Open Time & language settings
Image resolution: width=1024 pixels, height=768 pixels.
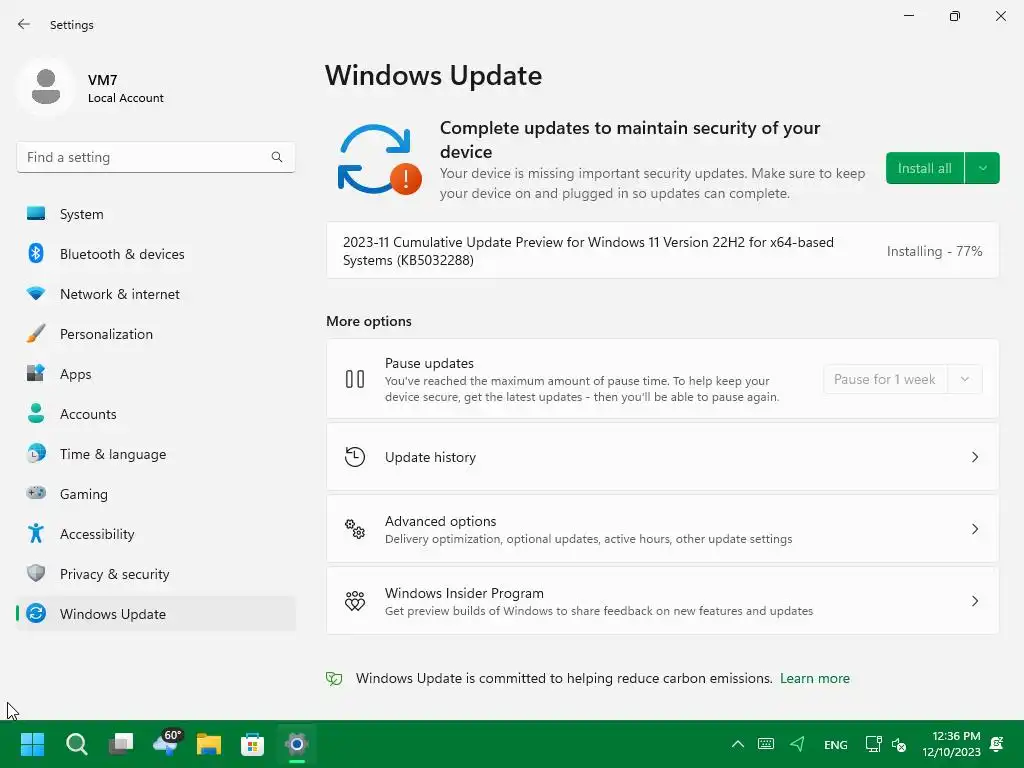pyautogui.click(x=156, y=453)
